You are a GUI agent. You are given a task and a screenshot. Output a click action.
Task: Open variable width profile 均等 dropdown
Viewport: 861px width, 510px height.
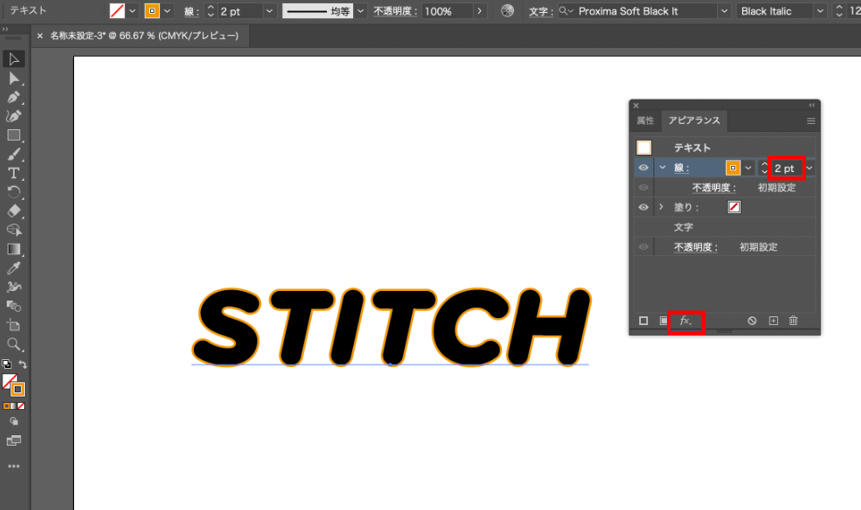361,11
